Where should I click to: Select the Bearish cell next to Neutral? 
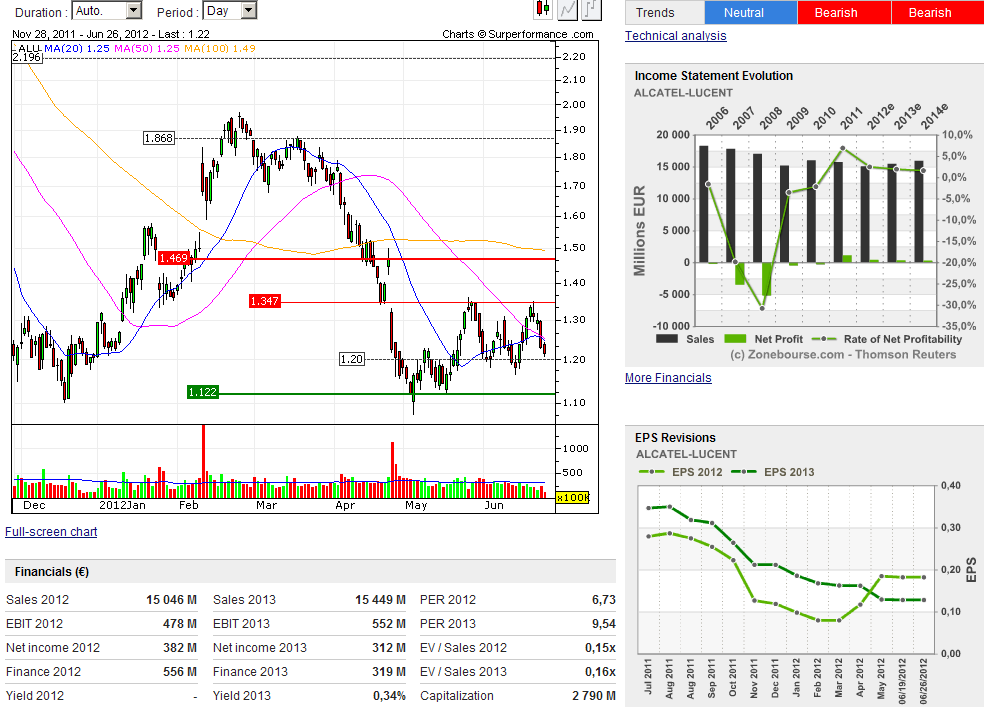(844, 13)
